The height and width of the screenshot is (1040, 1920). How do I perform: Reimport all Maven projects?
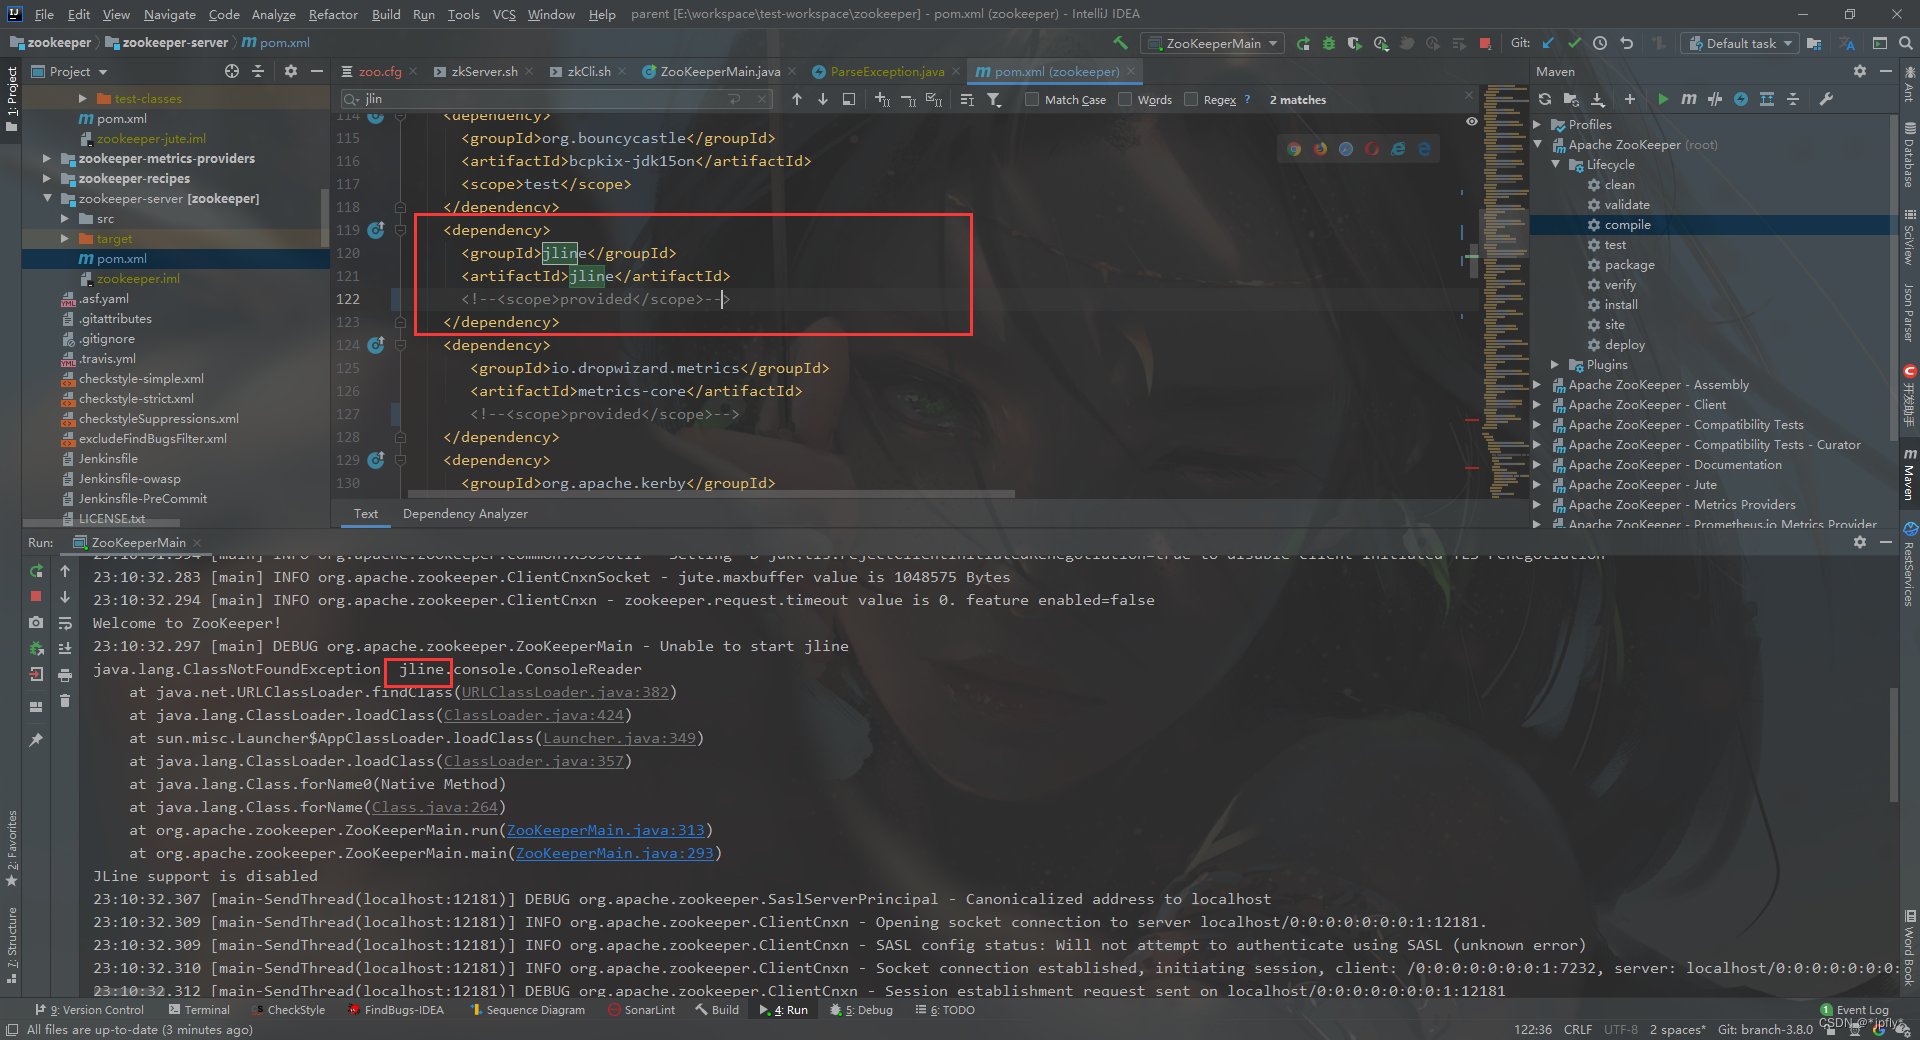click(x=1545, y=99)
